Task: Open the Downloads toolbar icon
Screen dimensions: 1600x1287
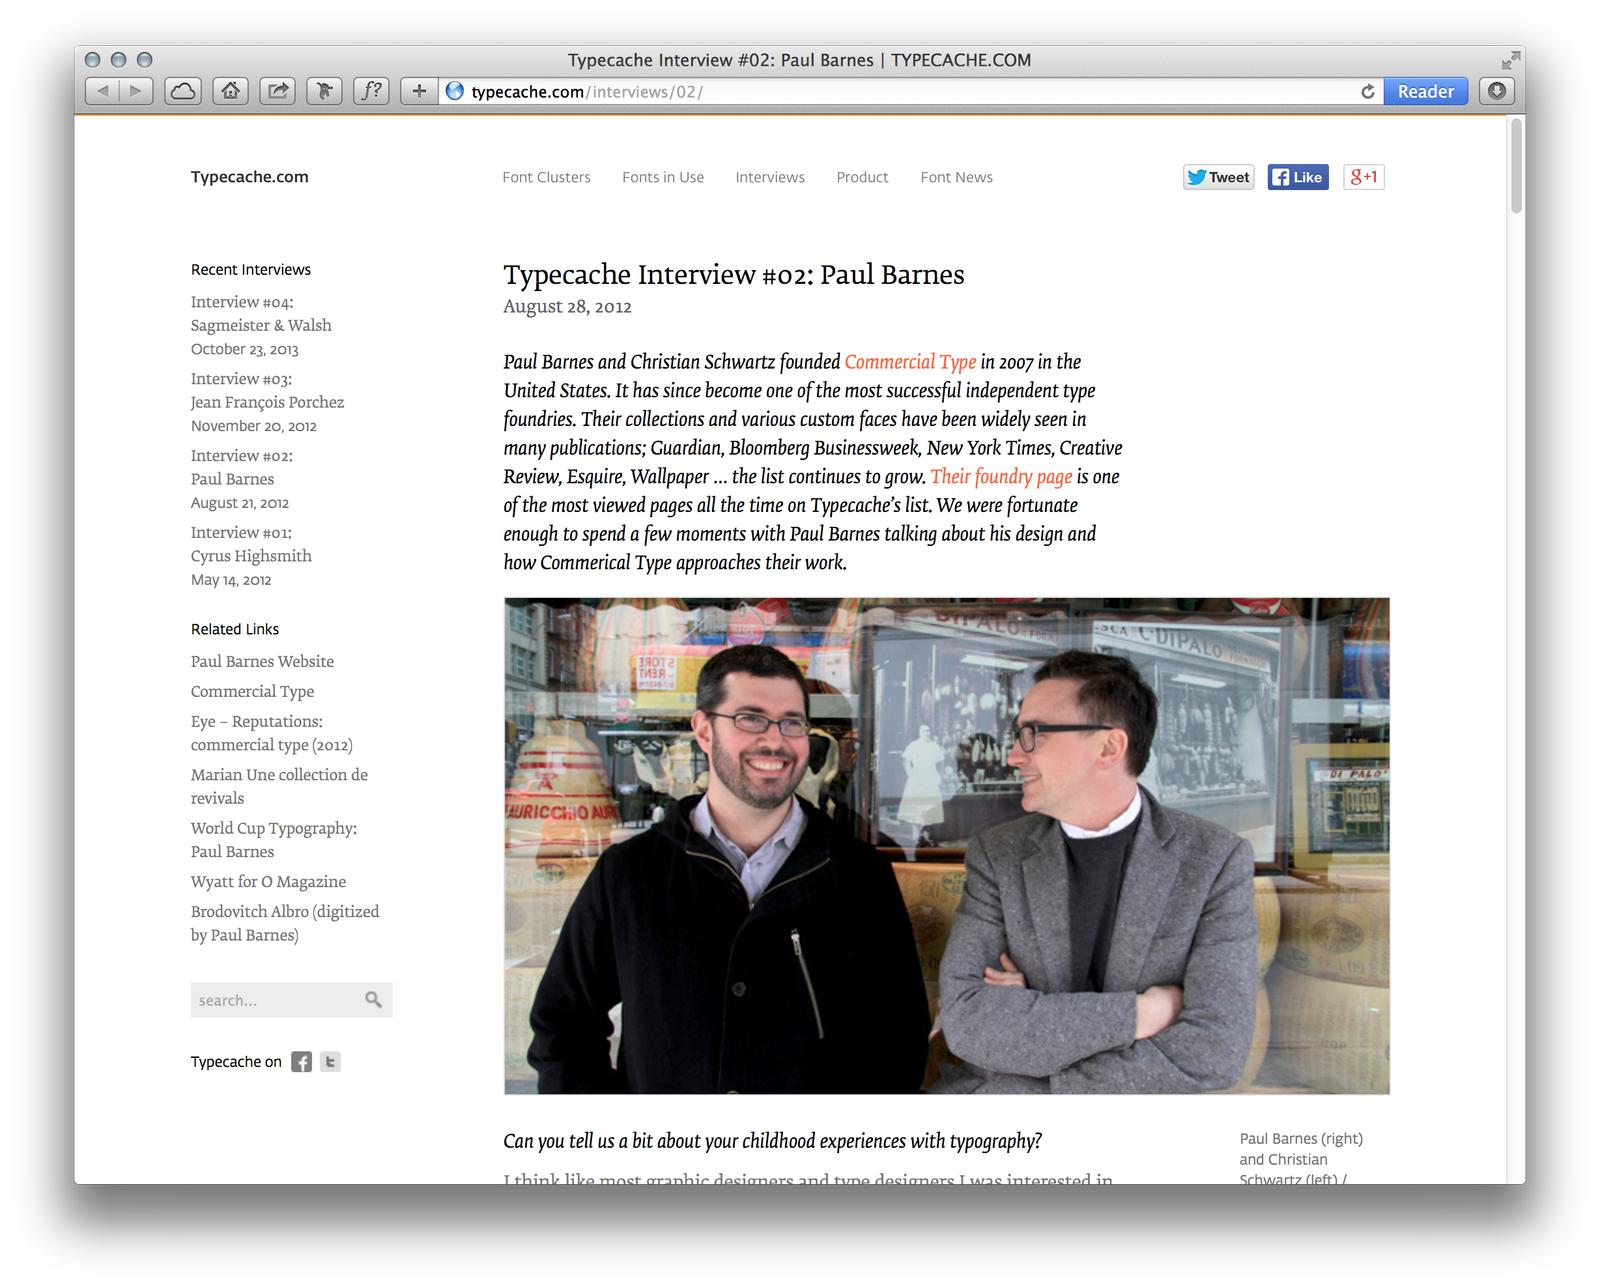Action: coord(1496,91)
